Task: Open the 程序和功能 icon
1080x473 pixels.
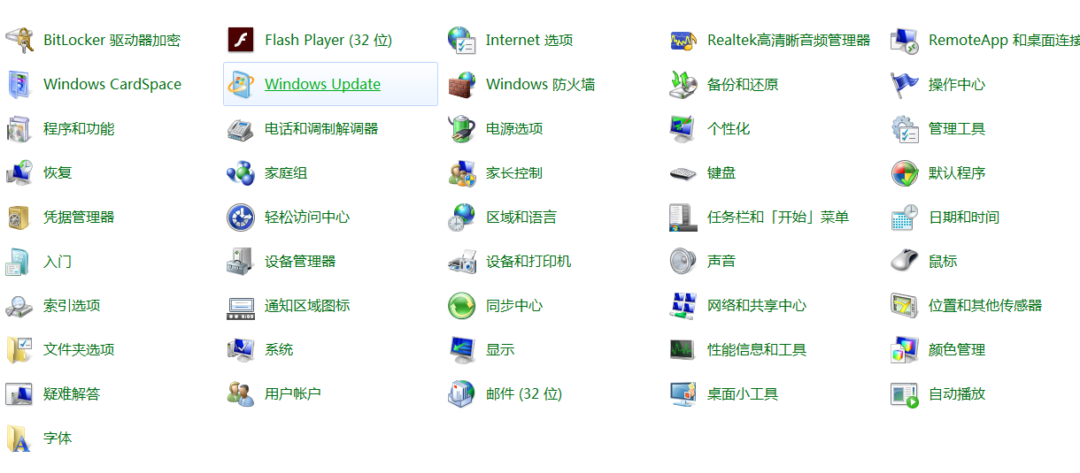Action: coord(19,129)
